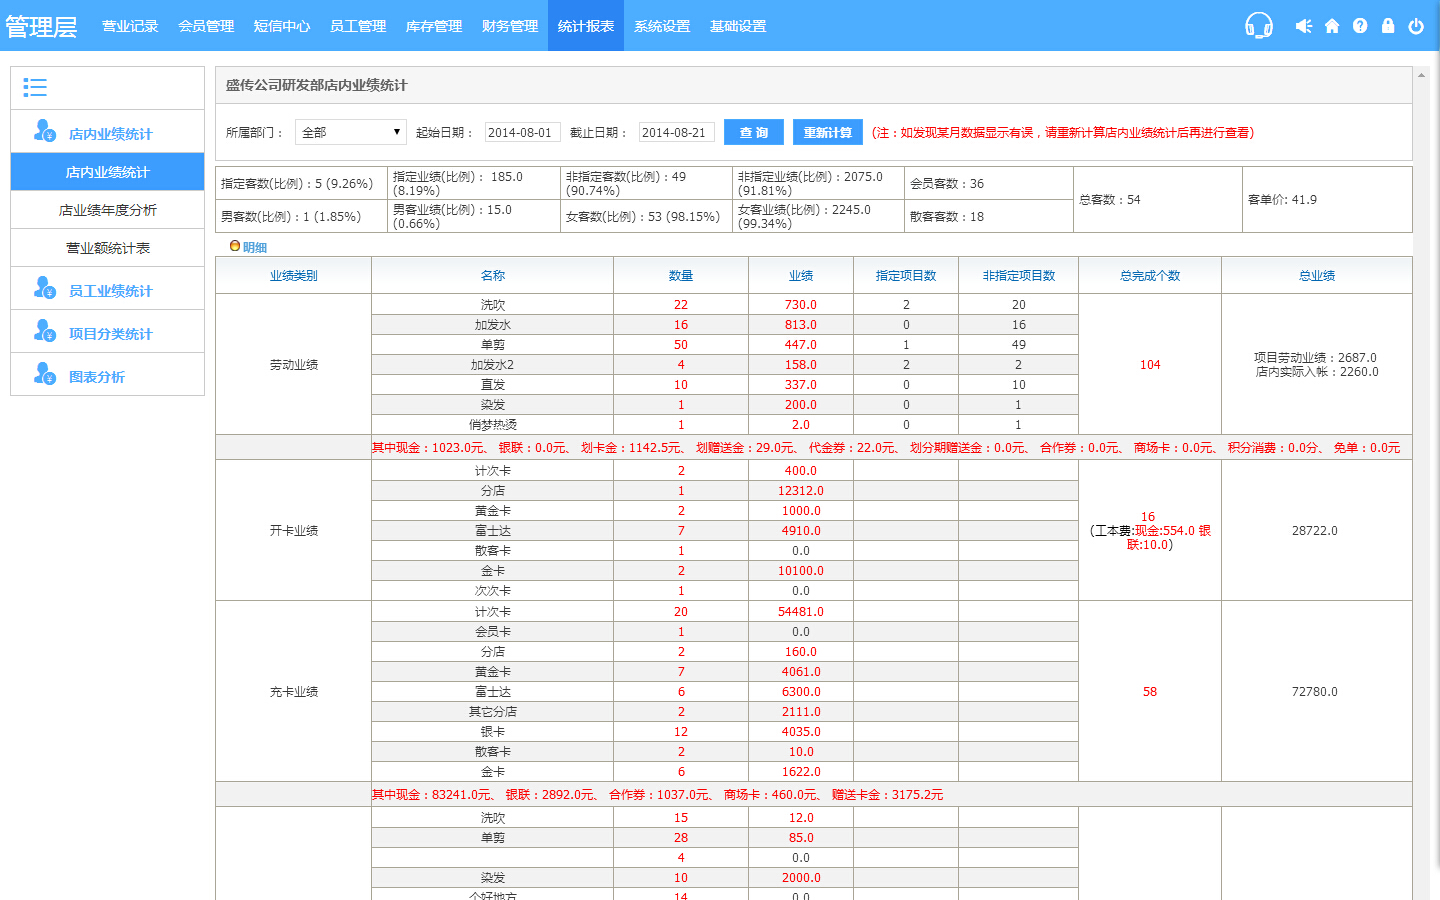Click the speaker announcement icon
1440x900 pixels.
(1303, 26)
